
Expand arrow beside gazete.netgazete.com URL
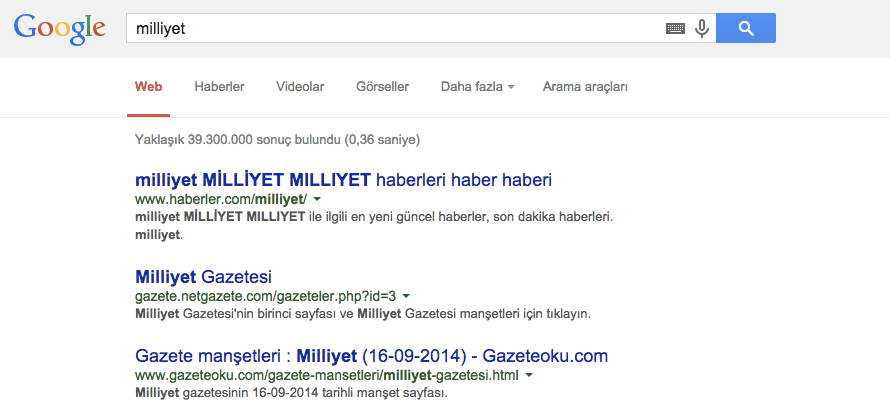coord(406,296)
